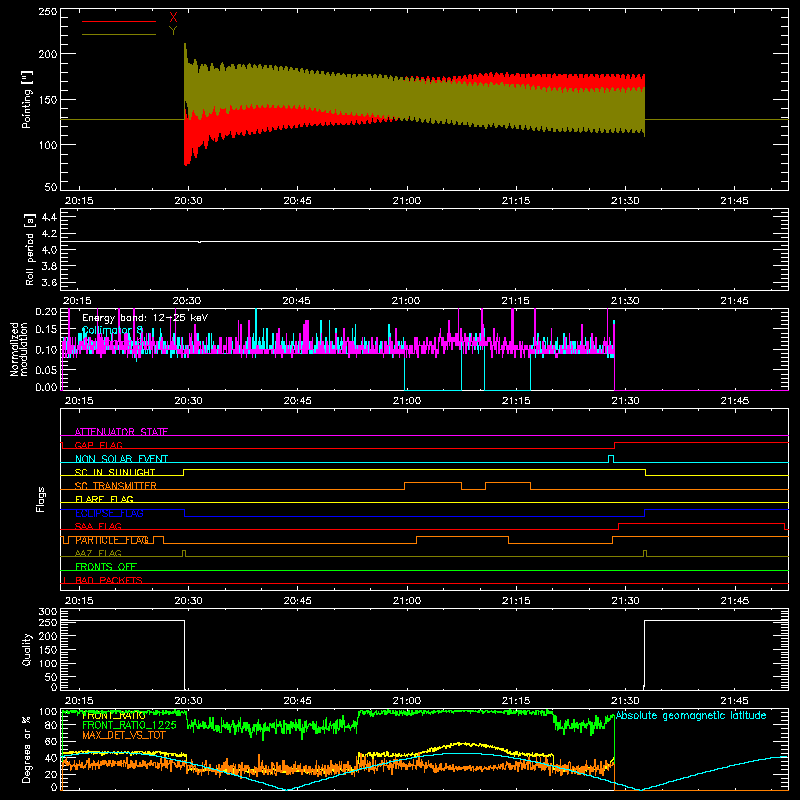Click the 21:00 label under the Pointing plot
This screenshot has width=800, height=800.
click(407, 201)
